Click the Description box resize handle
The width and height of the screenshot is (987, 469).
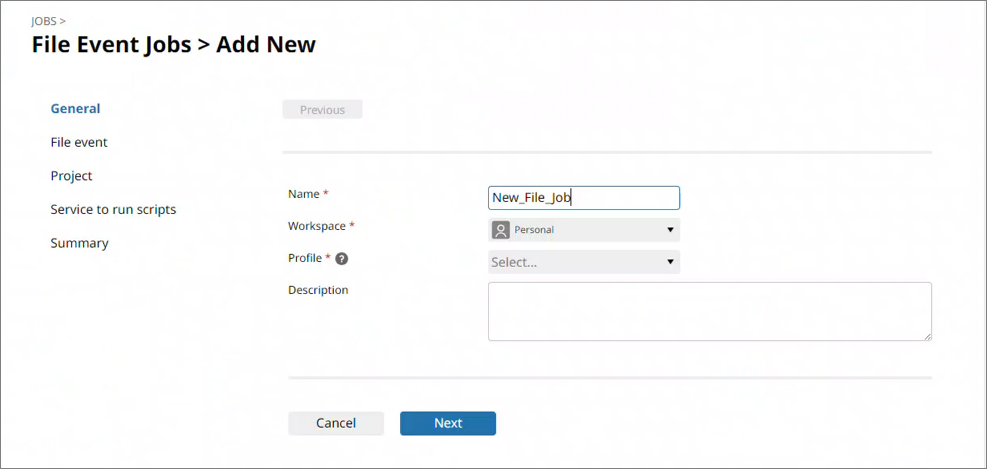(927, 336)
